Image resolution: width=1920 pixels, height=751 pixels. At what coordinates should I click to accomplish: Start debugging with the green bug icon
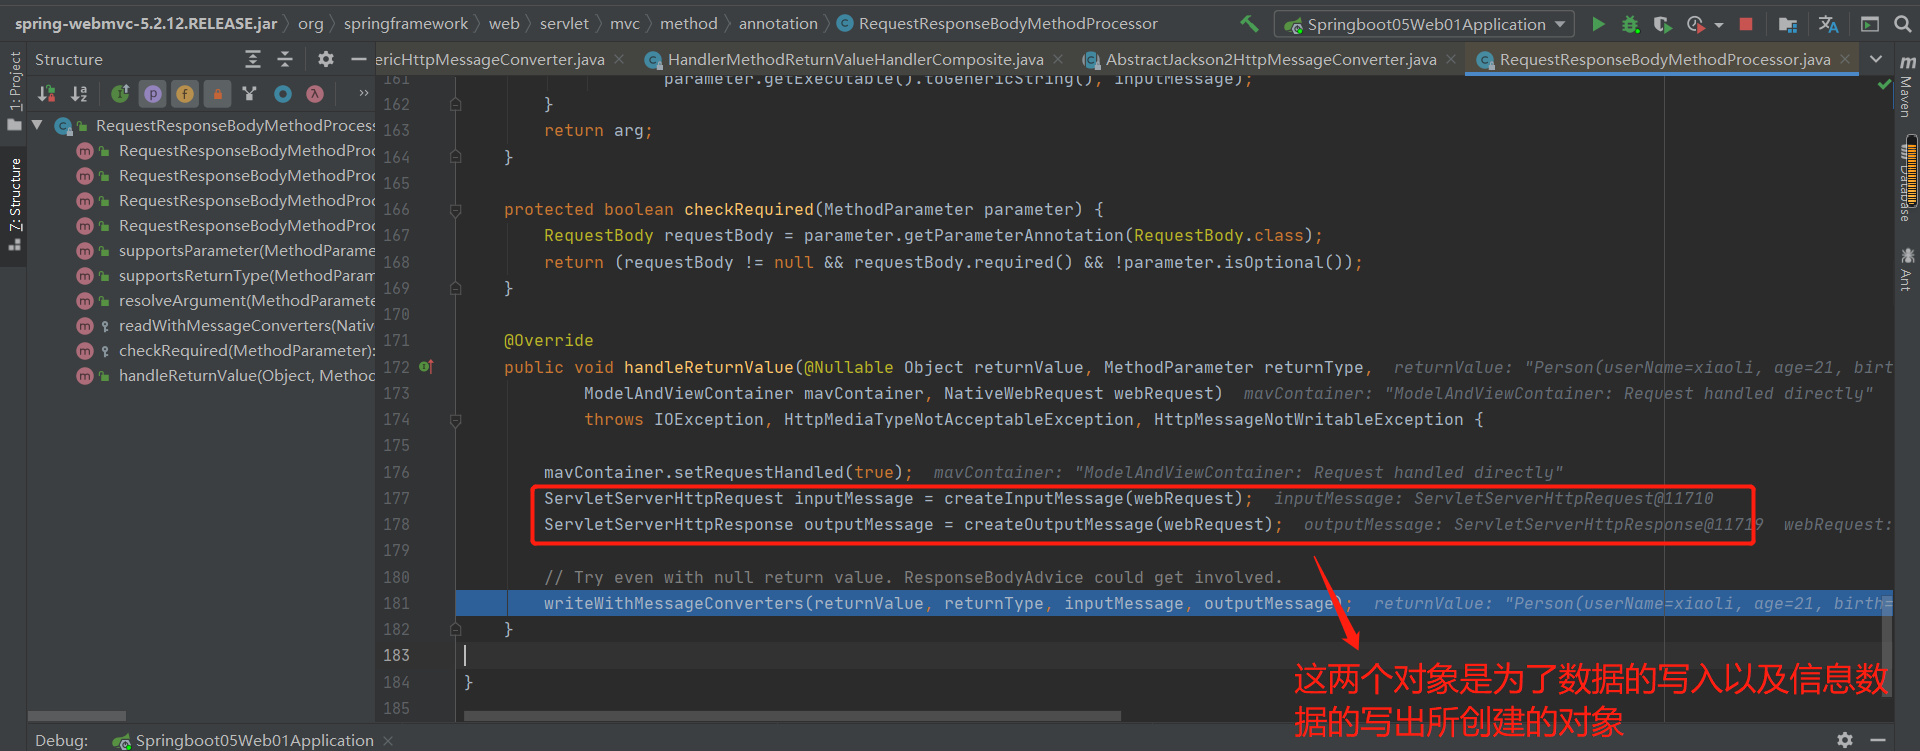pyautogui.click(x=1630, y=24)
